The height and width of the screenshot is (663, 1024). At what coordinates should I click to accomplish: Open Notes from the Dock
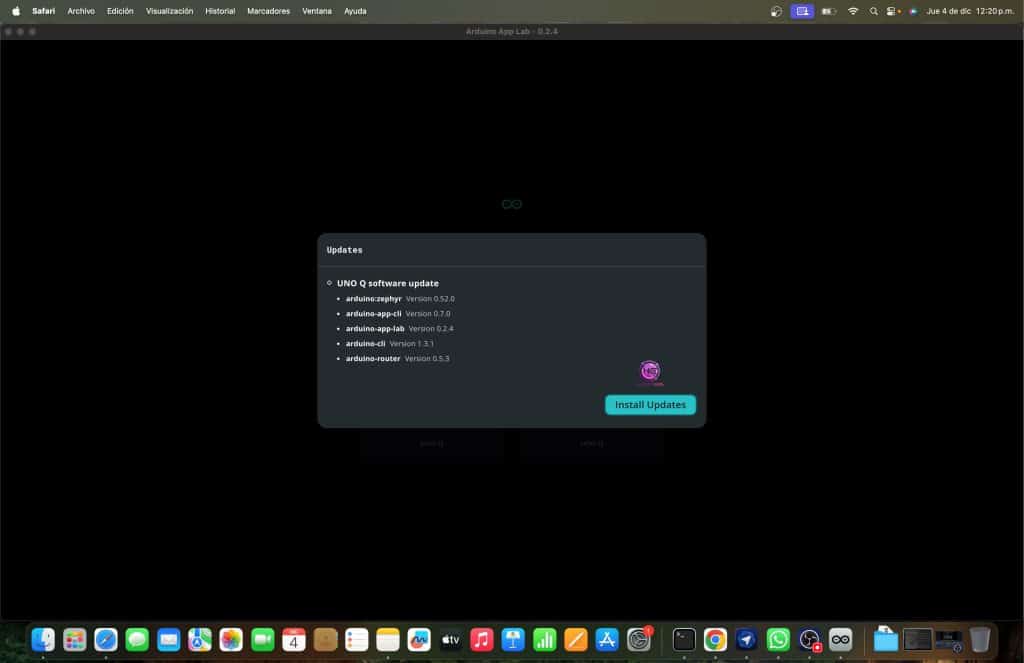click(388, 639)
